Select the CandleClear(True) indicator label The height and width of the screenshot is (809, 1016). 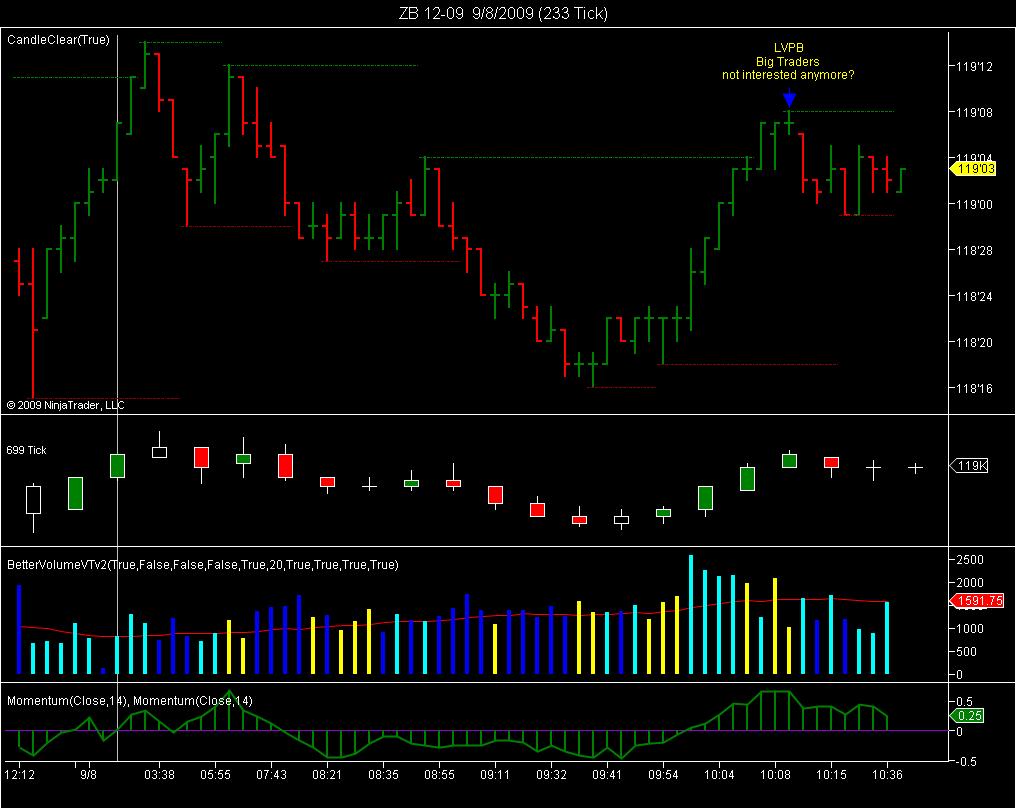58,40
